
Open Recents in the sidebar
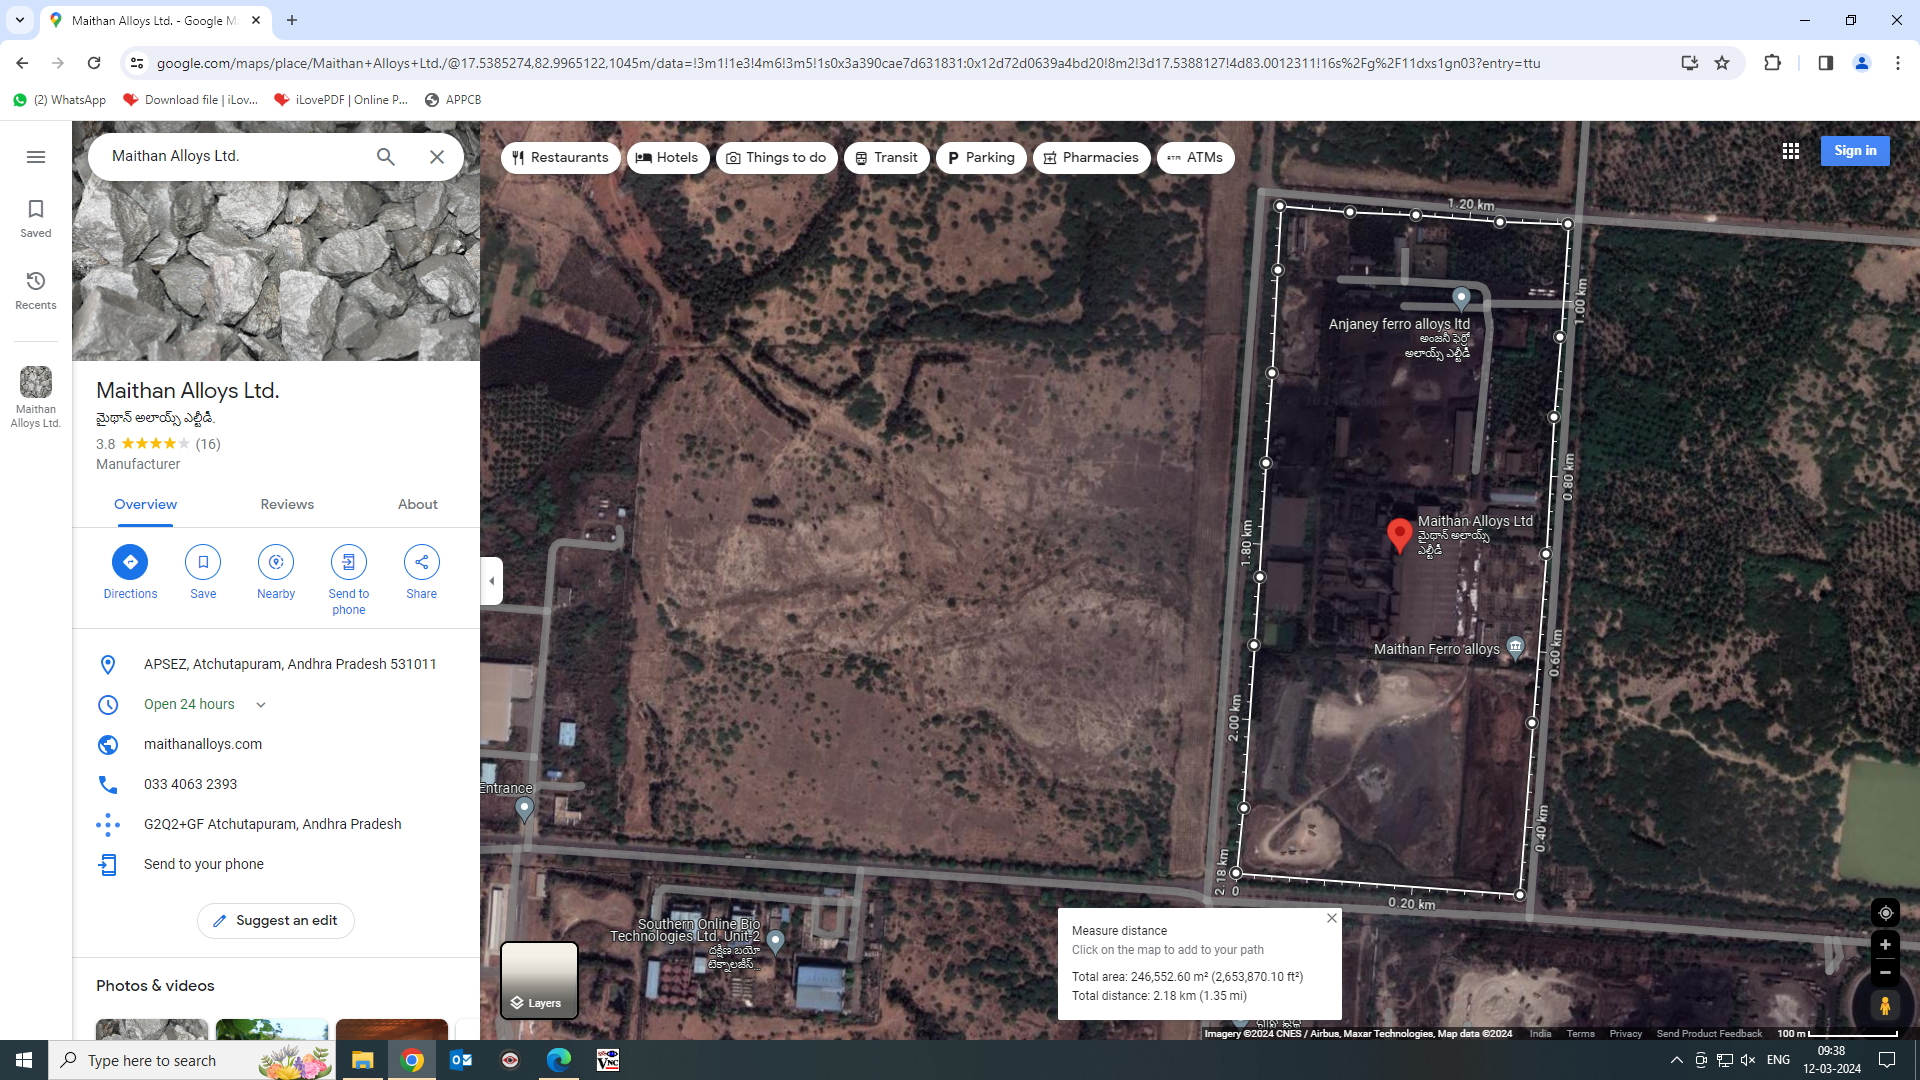tap(36, 289)
